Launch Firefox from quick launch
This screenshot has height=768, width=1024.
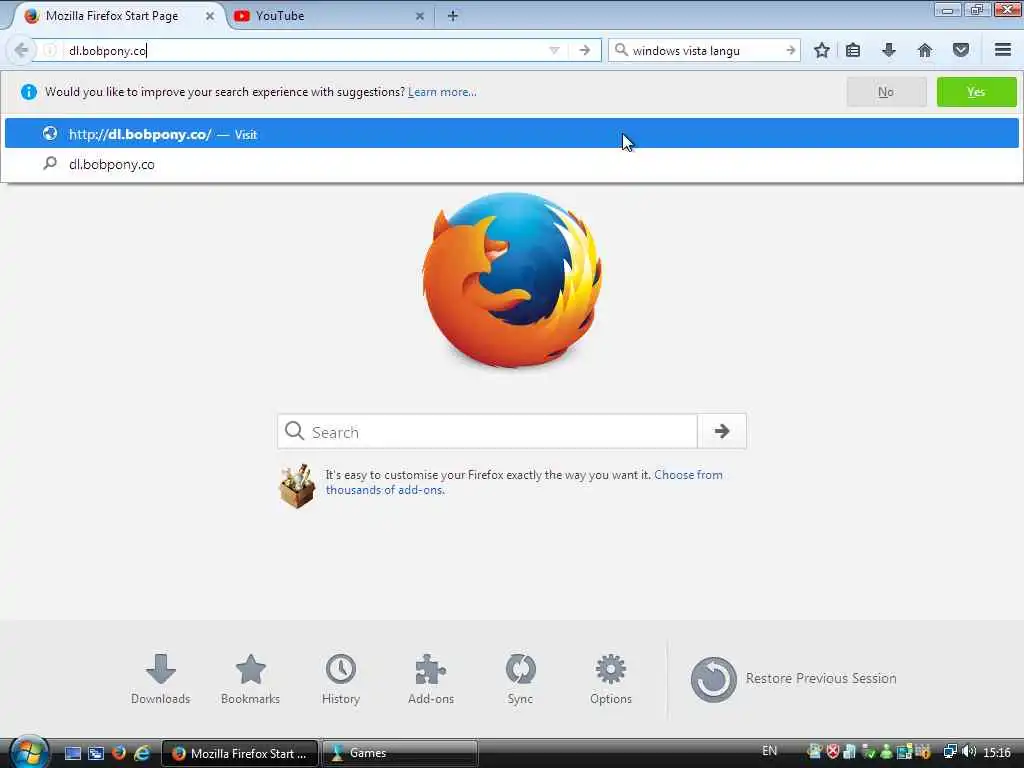point(119,753)
